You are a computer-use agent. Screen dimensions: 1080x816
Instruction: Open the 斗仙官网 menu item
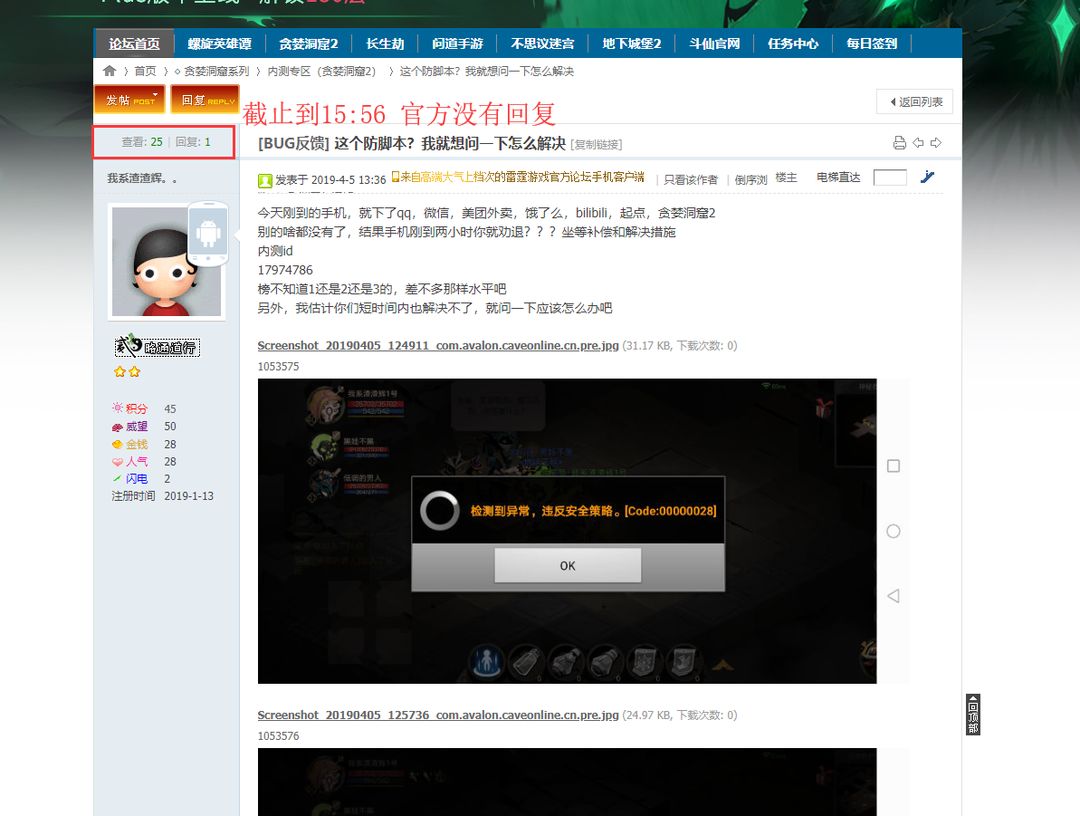[x=715, y=43]
